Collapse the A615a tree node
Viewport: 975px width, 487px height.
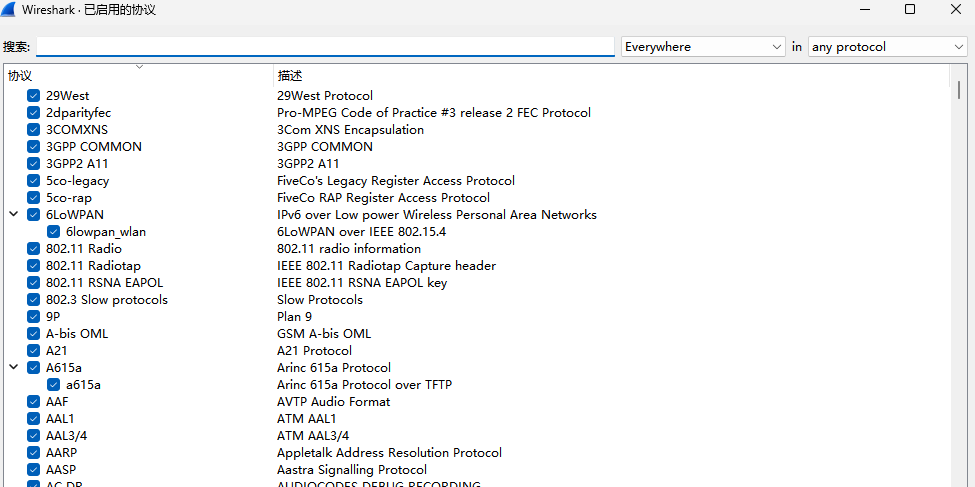[x=13, y=368]
